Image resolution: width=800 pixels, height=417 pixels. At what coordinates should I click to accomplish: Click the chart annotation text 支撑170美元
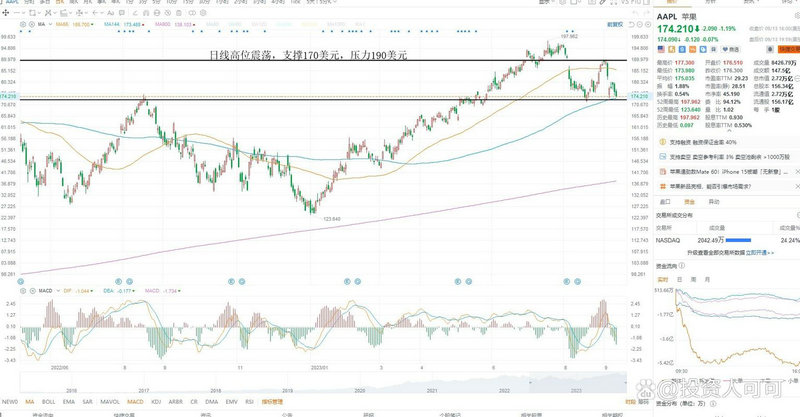point(310,55)
